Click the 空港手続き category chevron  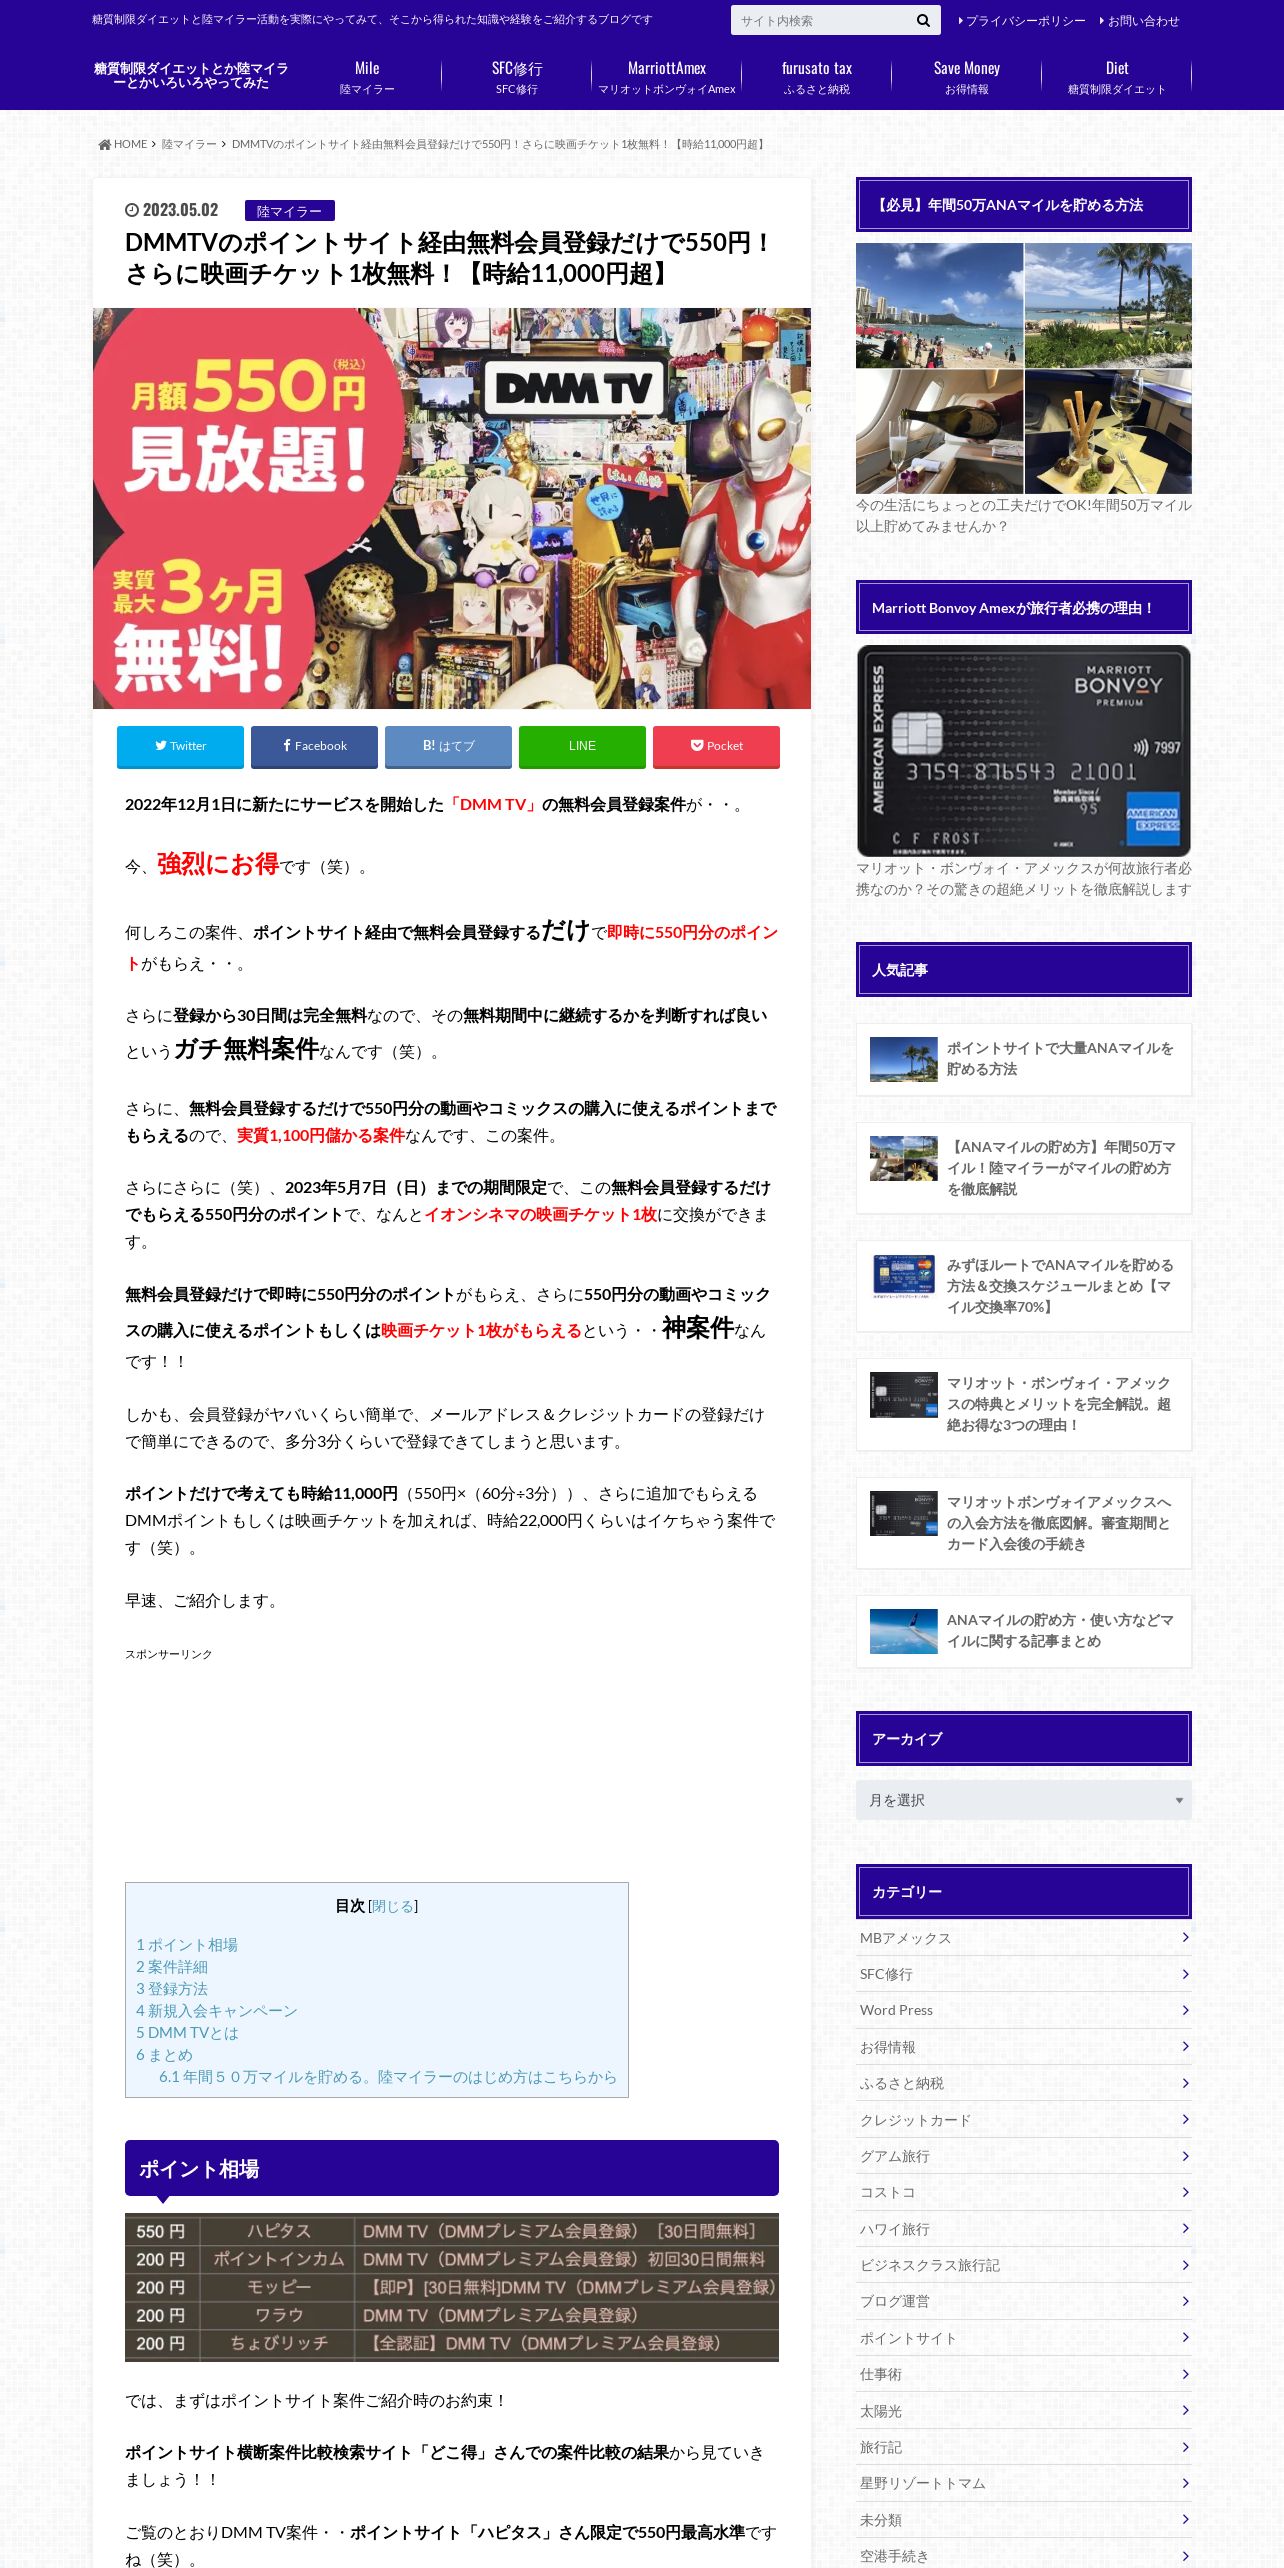[1185, 2556]
